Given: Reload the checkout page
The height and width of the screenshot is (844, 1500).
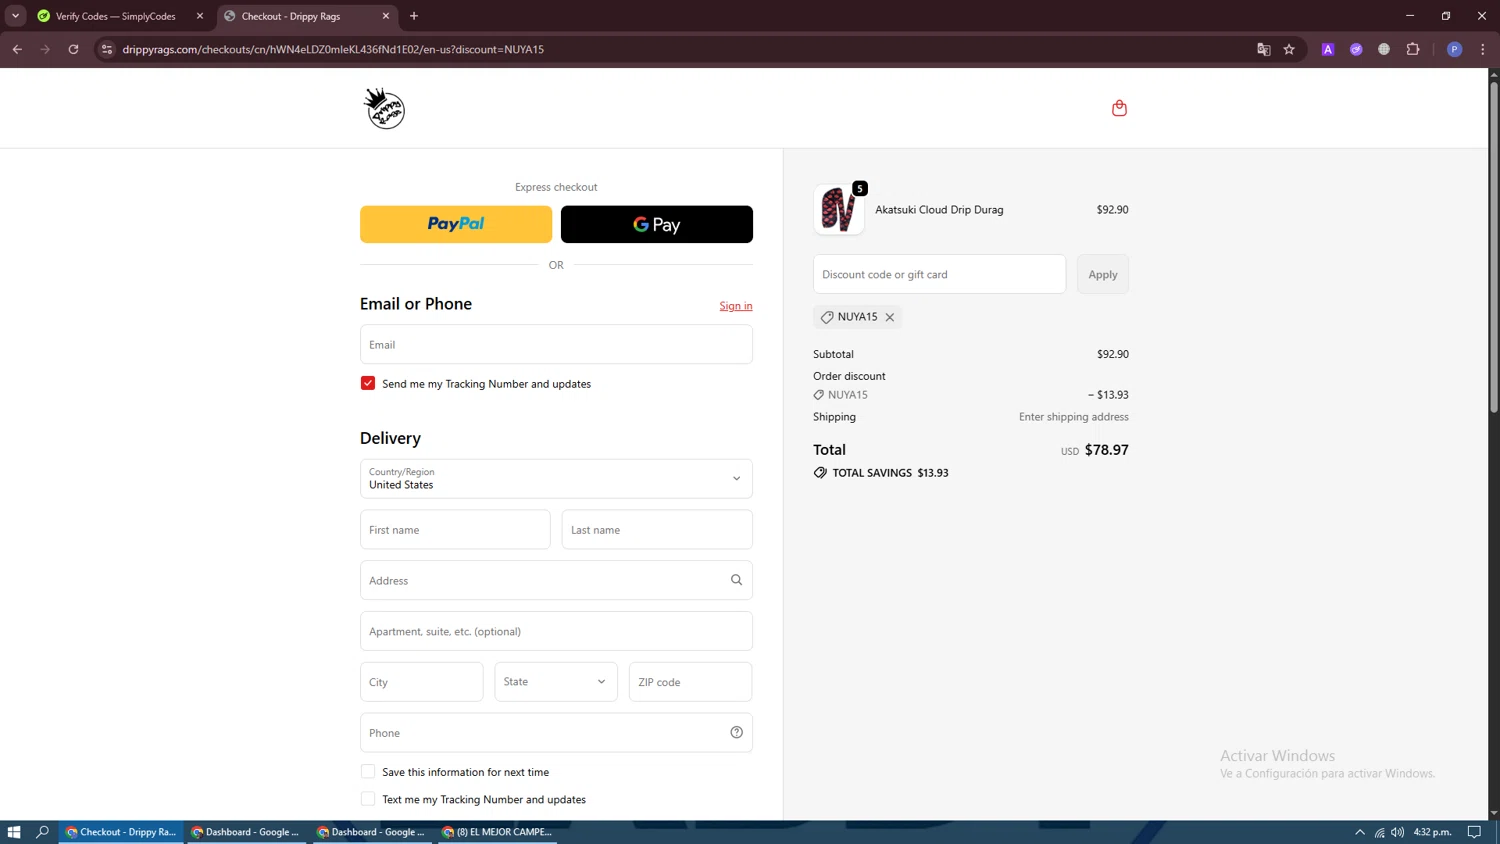Looking at the screenshot, I should [73, 49].
